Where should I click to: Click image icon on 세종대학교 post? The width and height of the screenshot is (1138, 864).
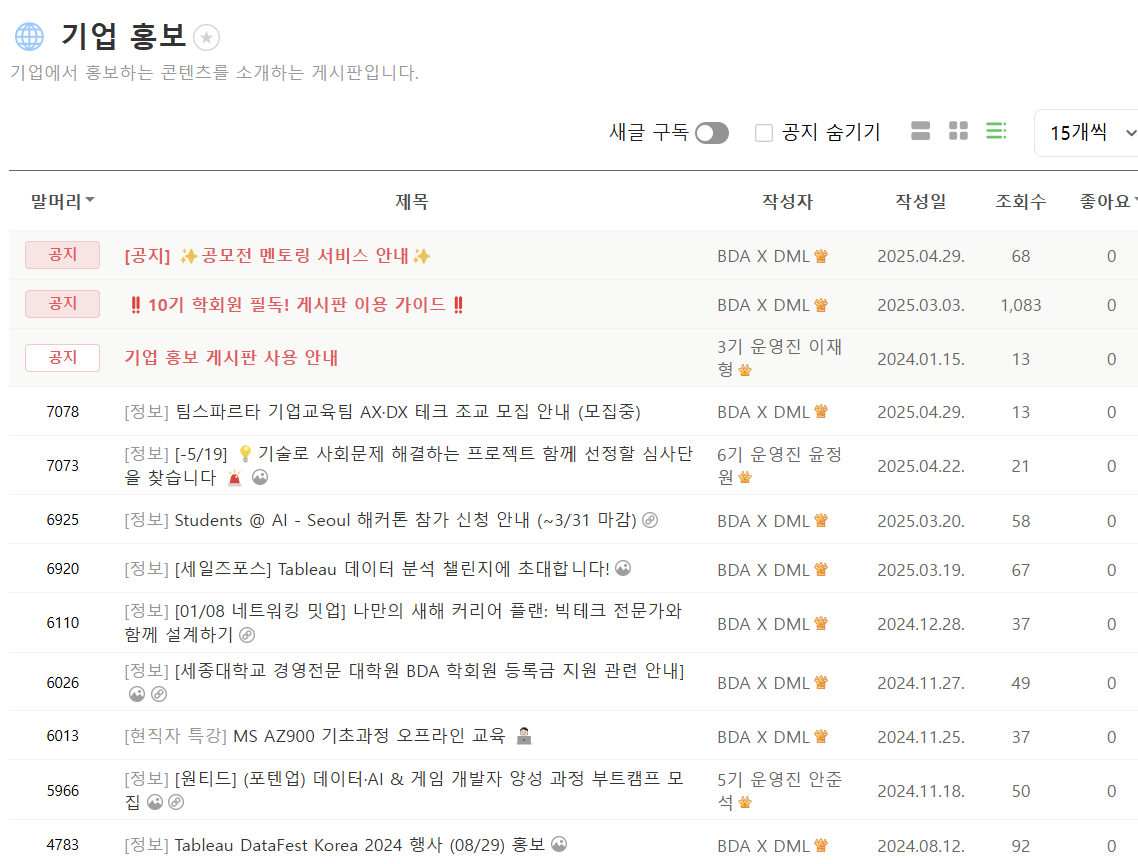[x=137, y=694]
